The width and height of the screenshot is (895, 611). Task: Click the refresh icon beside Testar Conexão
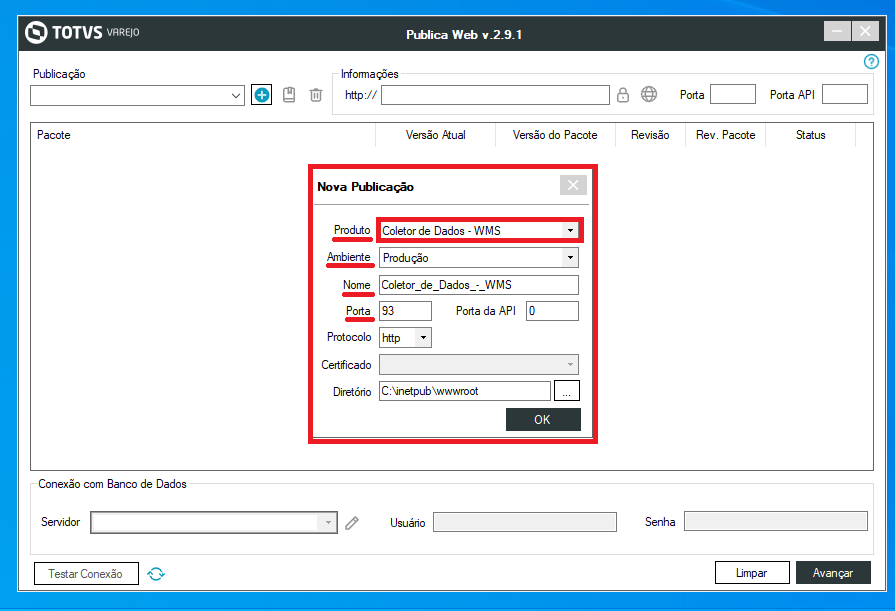tap(156, 574)
